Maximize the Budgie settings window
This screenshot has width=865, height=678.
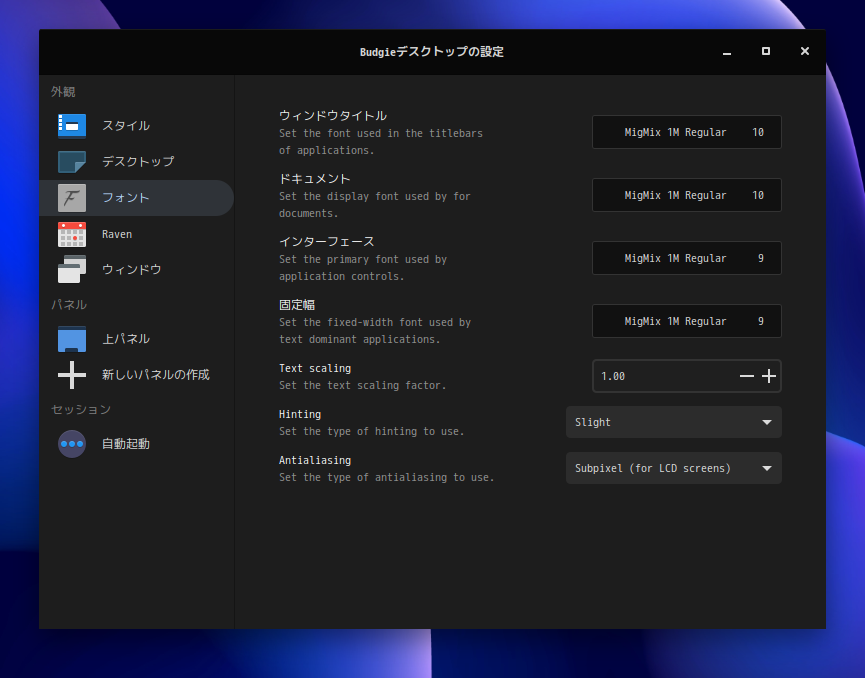pos(766,51)
